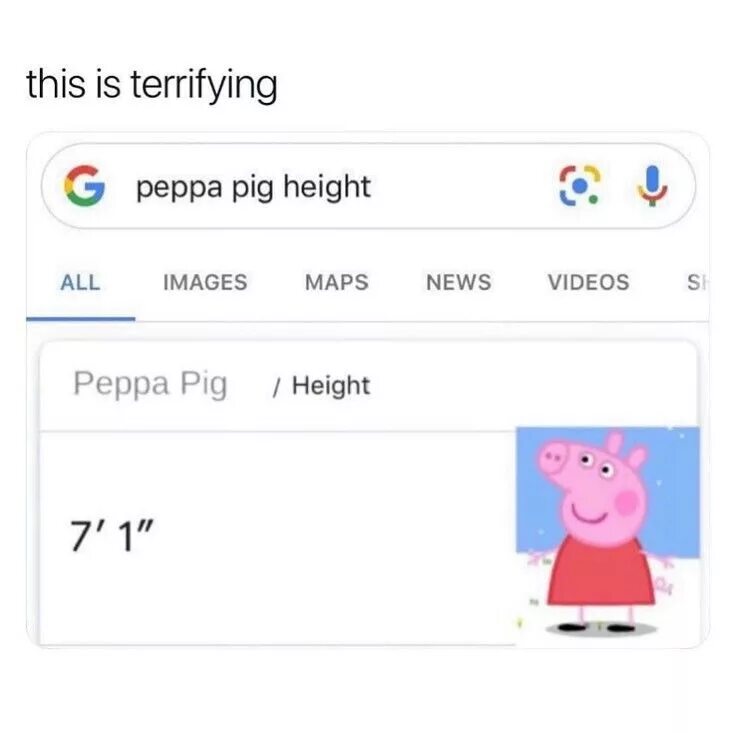Click the blue underline beneath the ALL tab
This screenshot has height=733, width=733.
click(x=81, y=319)
